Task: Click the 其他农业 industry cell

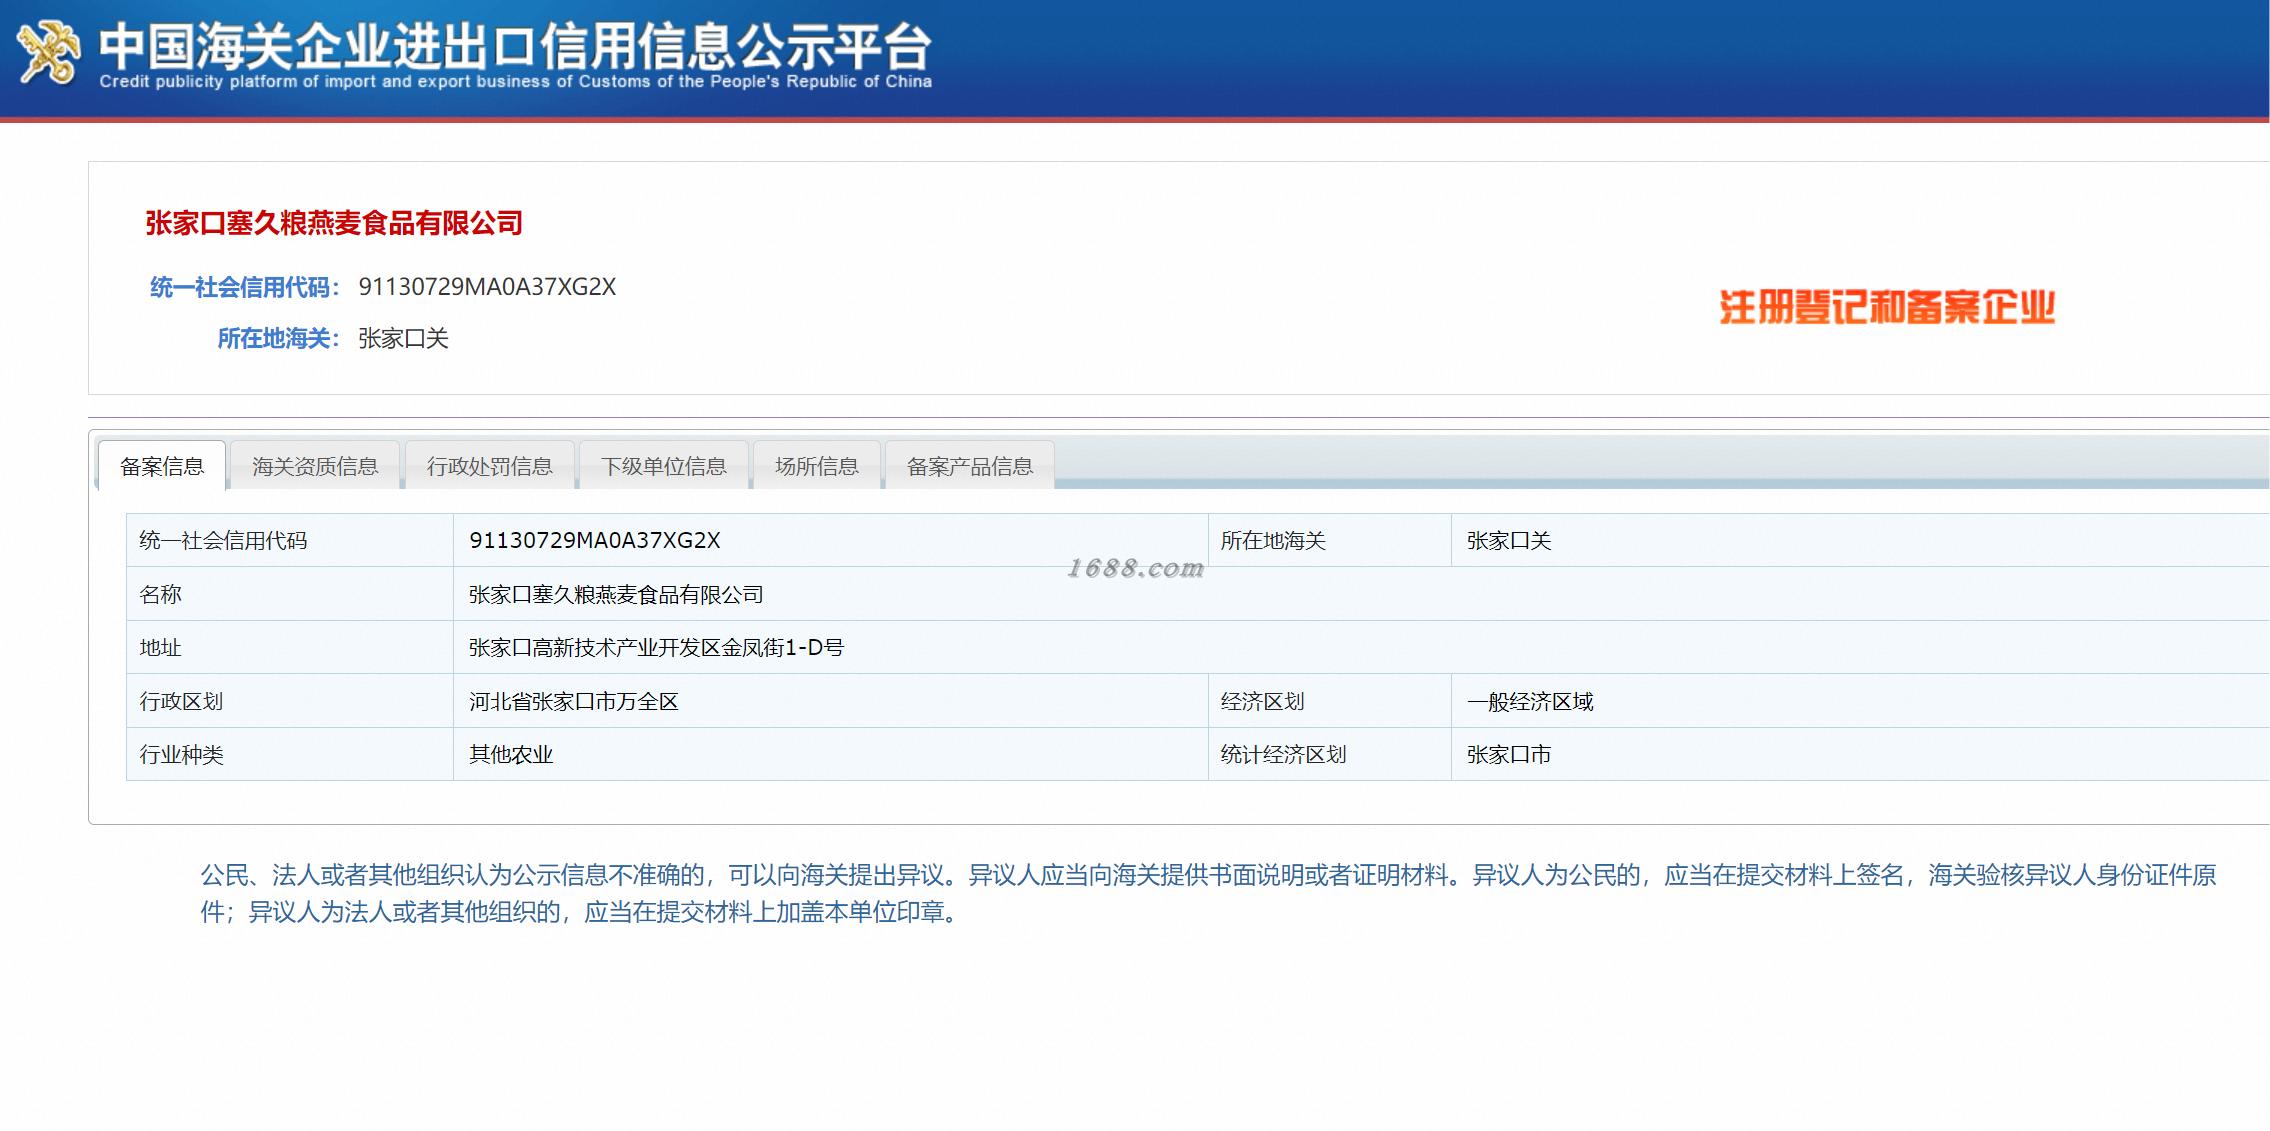Action: [511, 755]
